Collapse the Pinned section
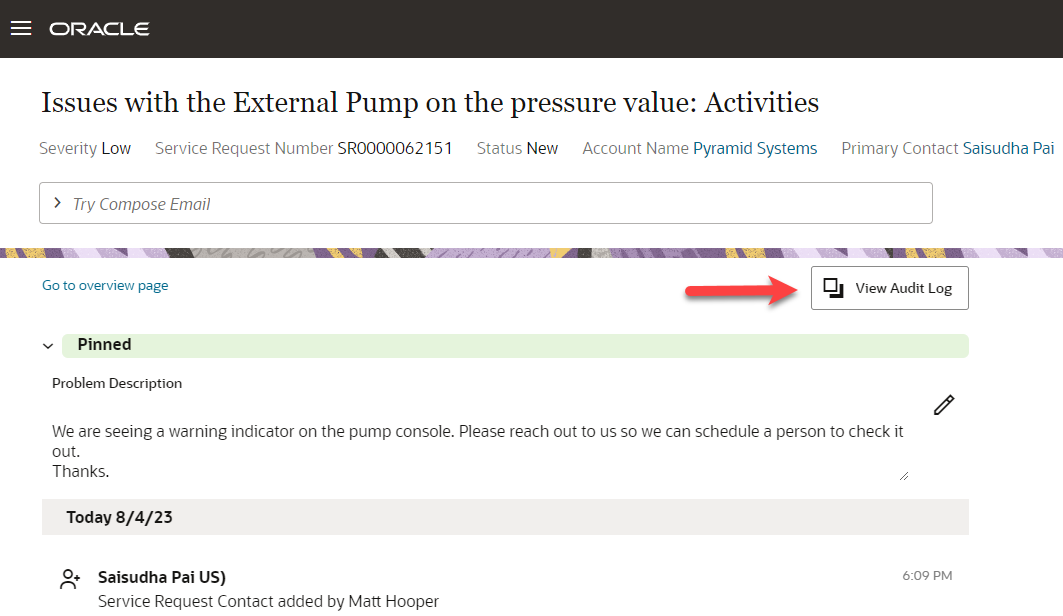Screen dimensions: 1063x616 coord(47,346)
